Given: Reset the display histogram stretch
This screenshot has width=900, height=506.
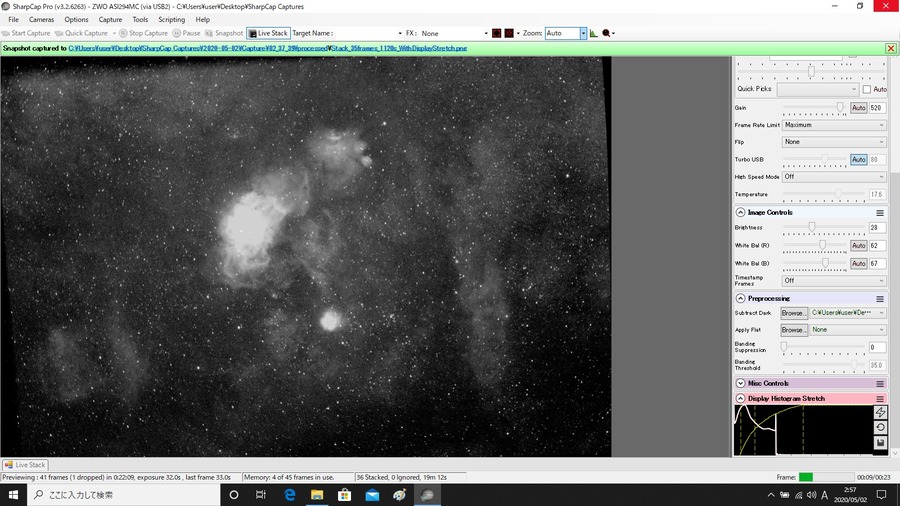Looking at the screenshot, I should (x=880, y=427).
